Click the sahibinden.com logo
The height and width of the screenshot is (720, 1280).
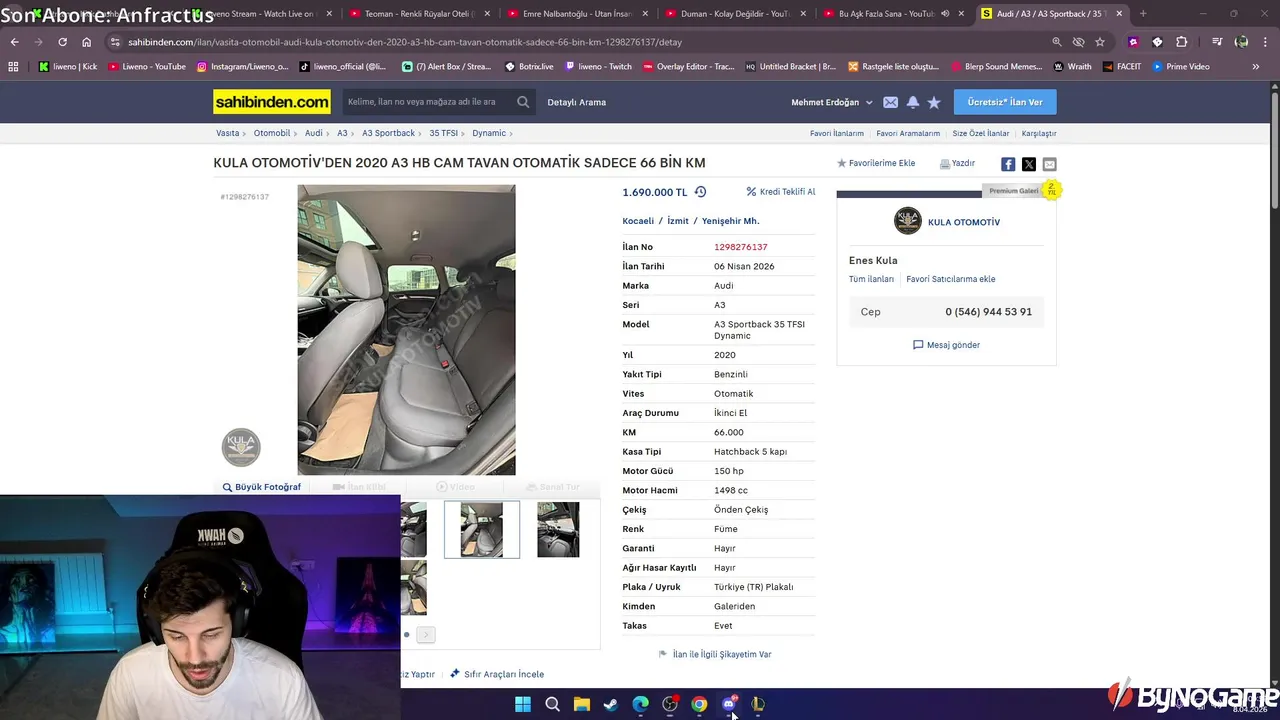(x=272, y=102)
